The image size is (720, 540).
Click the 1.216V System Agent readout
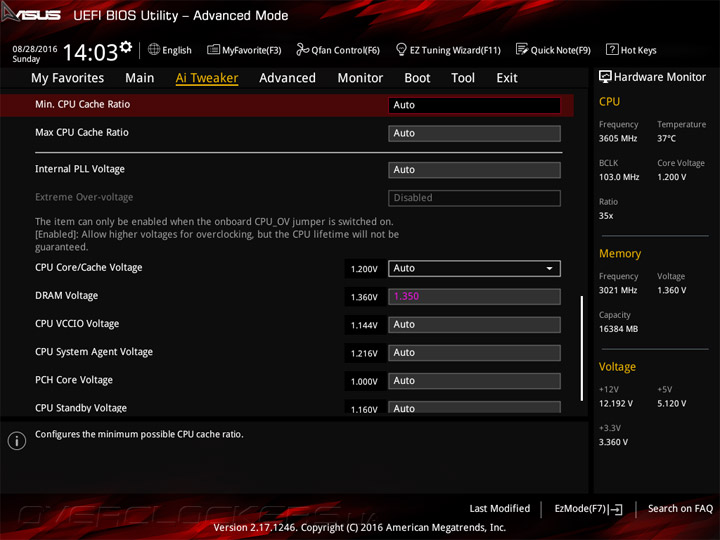click(364, 353)
